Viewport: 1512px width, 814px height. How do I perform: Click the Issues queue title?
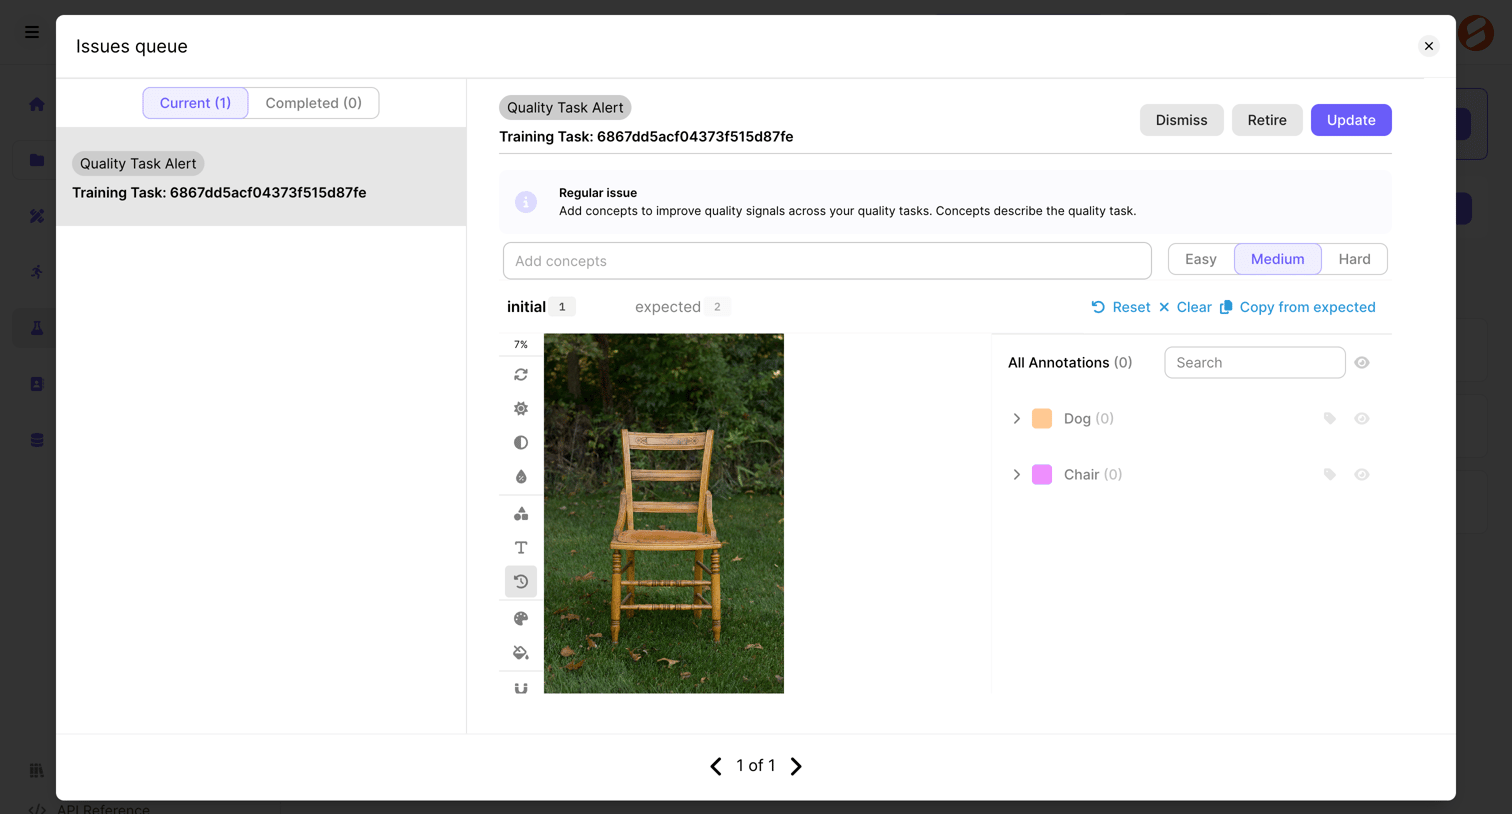pos(132,46)
